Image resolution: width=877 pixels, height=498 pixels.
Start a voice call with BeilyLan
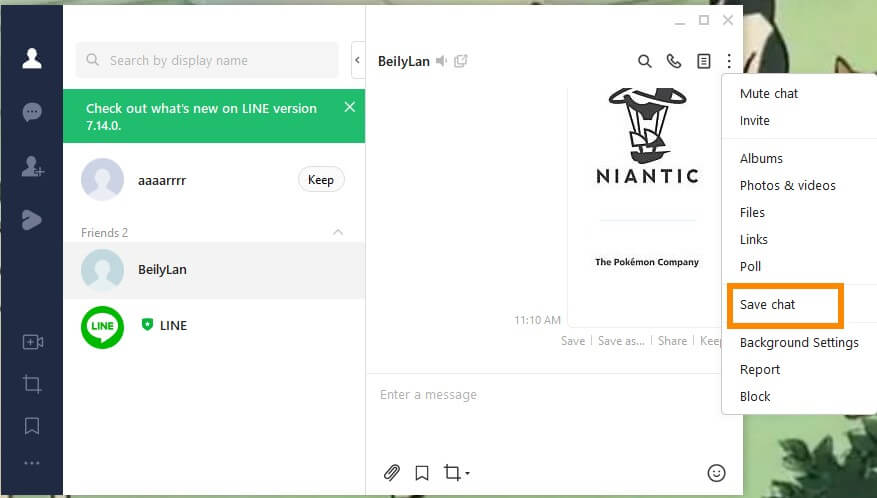(x=674, y=61)
